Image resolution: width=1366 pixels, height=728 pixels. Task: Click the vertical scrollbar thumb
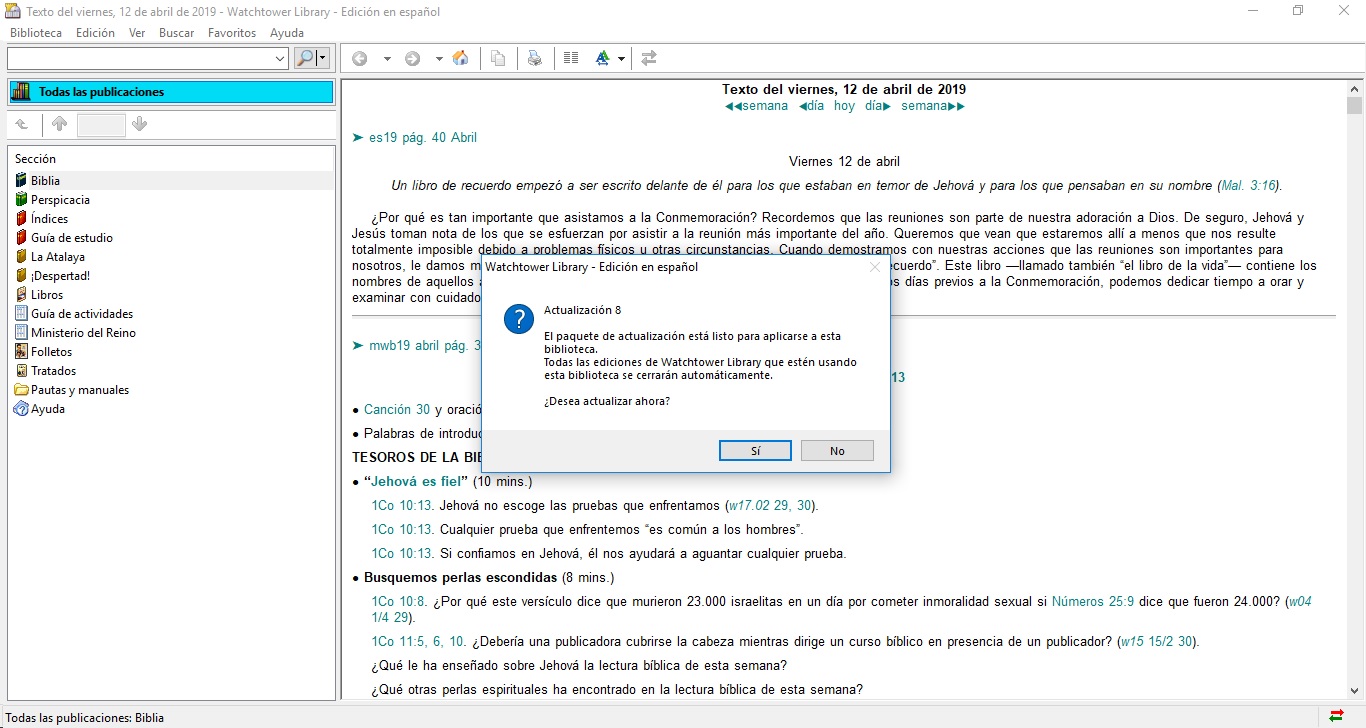pos(1354,106)
